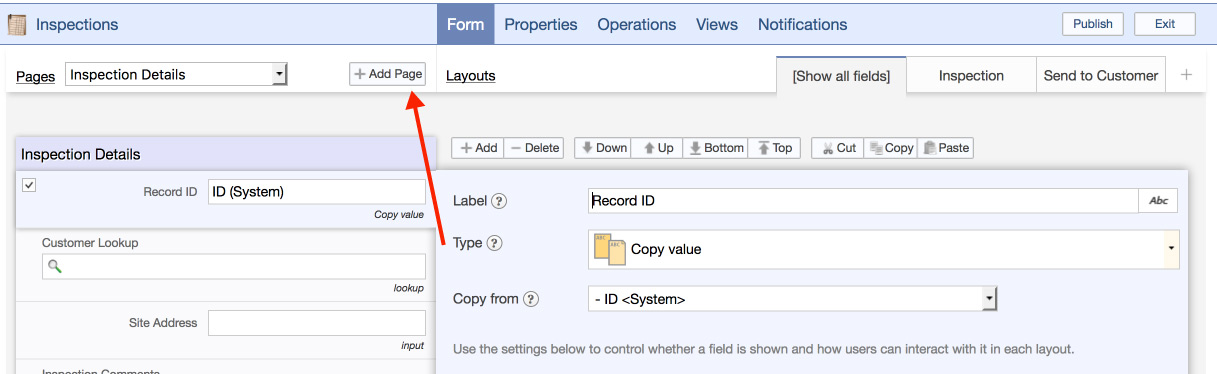Copy the selected field
1217x374 pixels.
coord(890,148)
